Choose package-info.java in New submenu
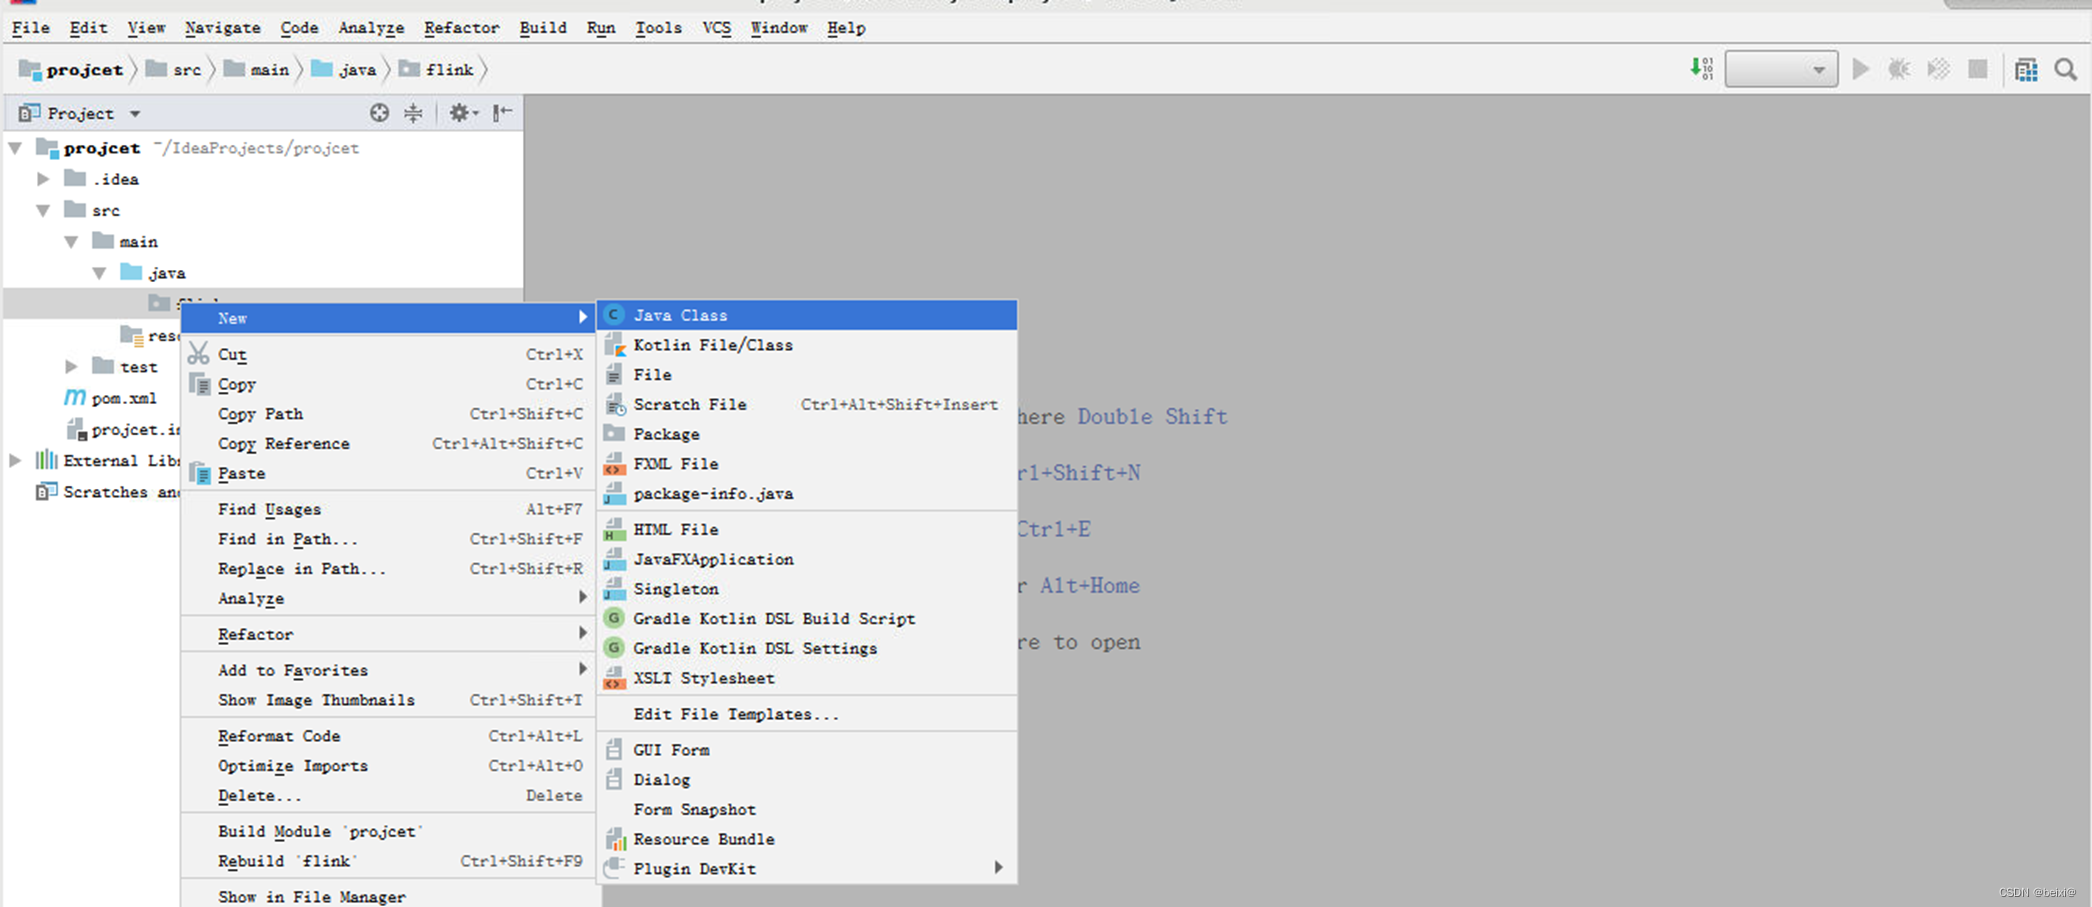The width and height of the screenshot is (2092, 907). point(807,494)
